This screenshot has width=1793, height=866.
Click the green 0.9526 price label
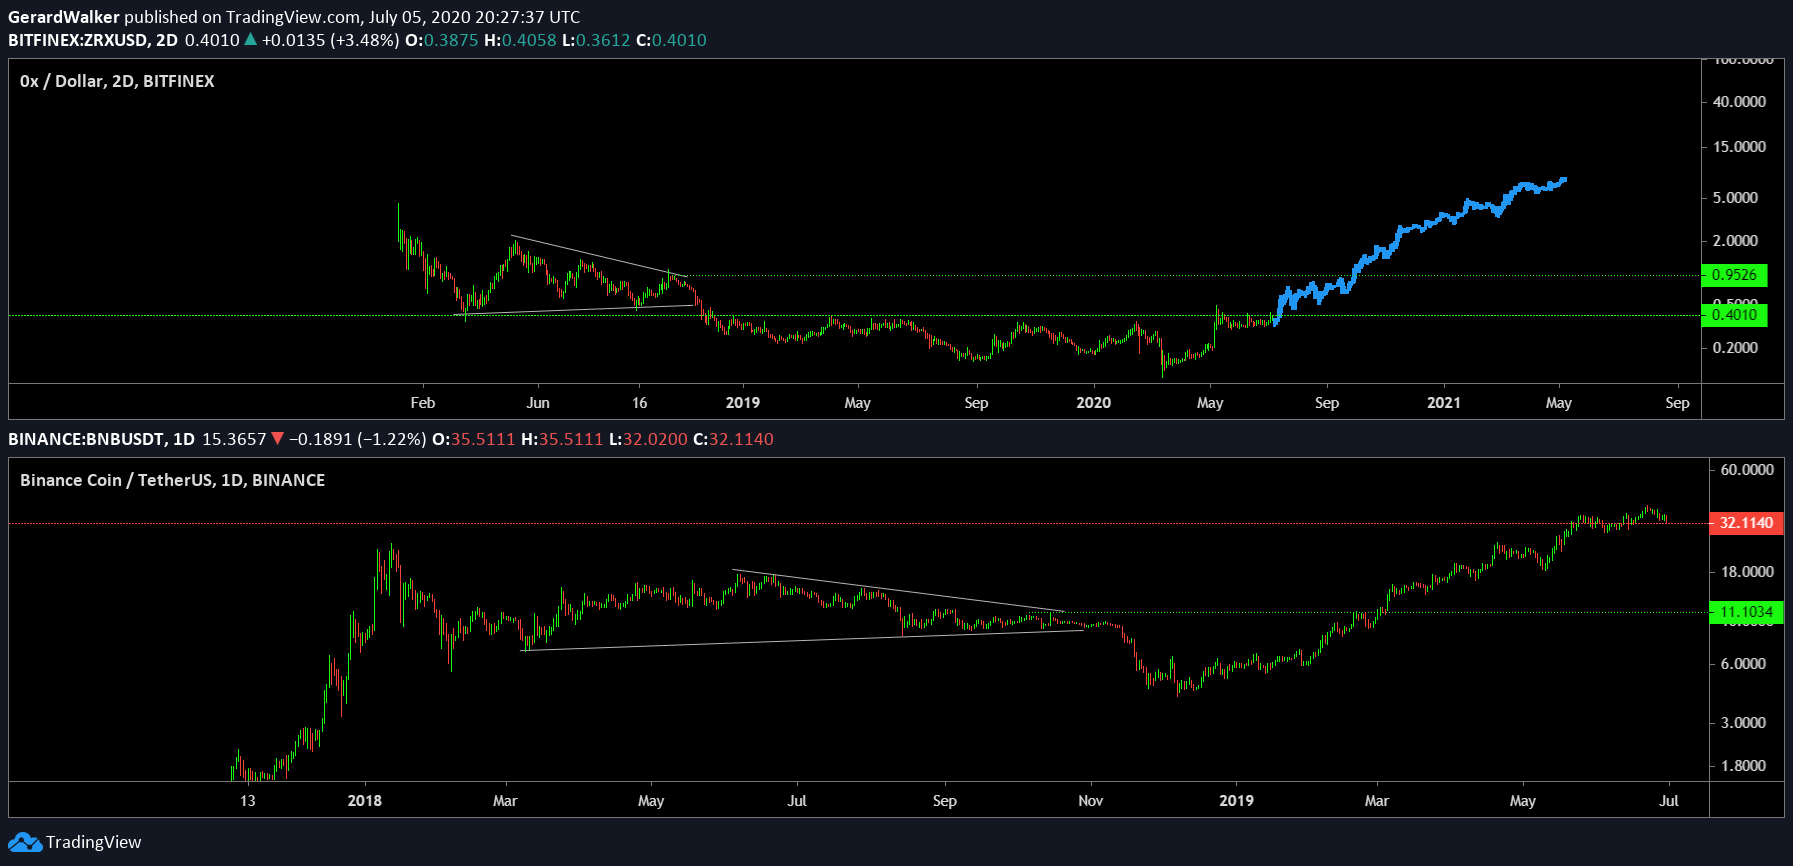[1734, 275]
